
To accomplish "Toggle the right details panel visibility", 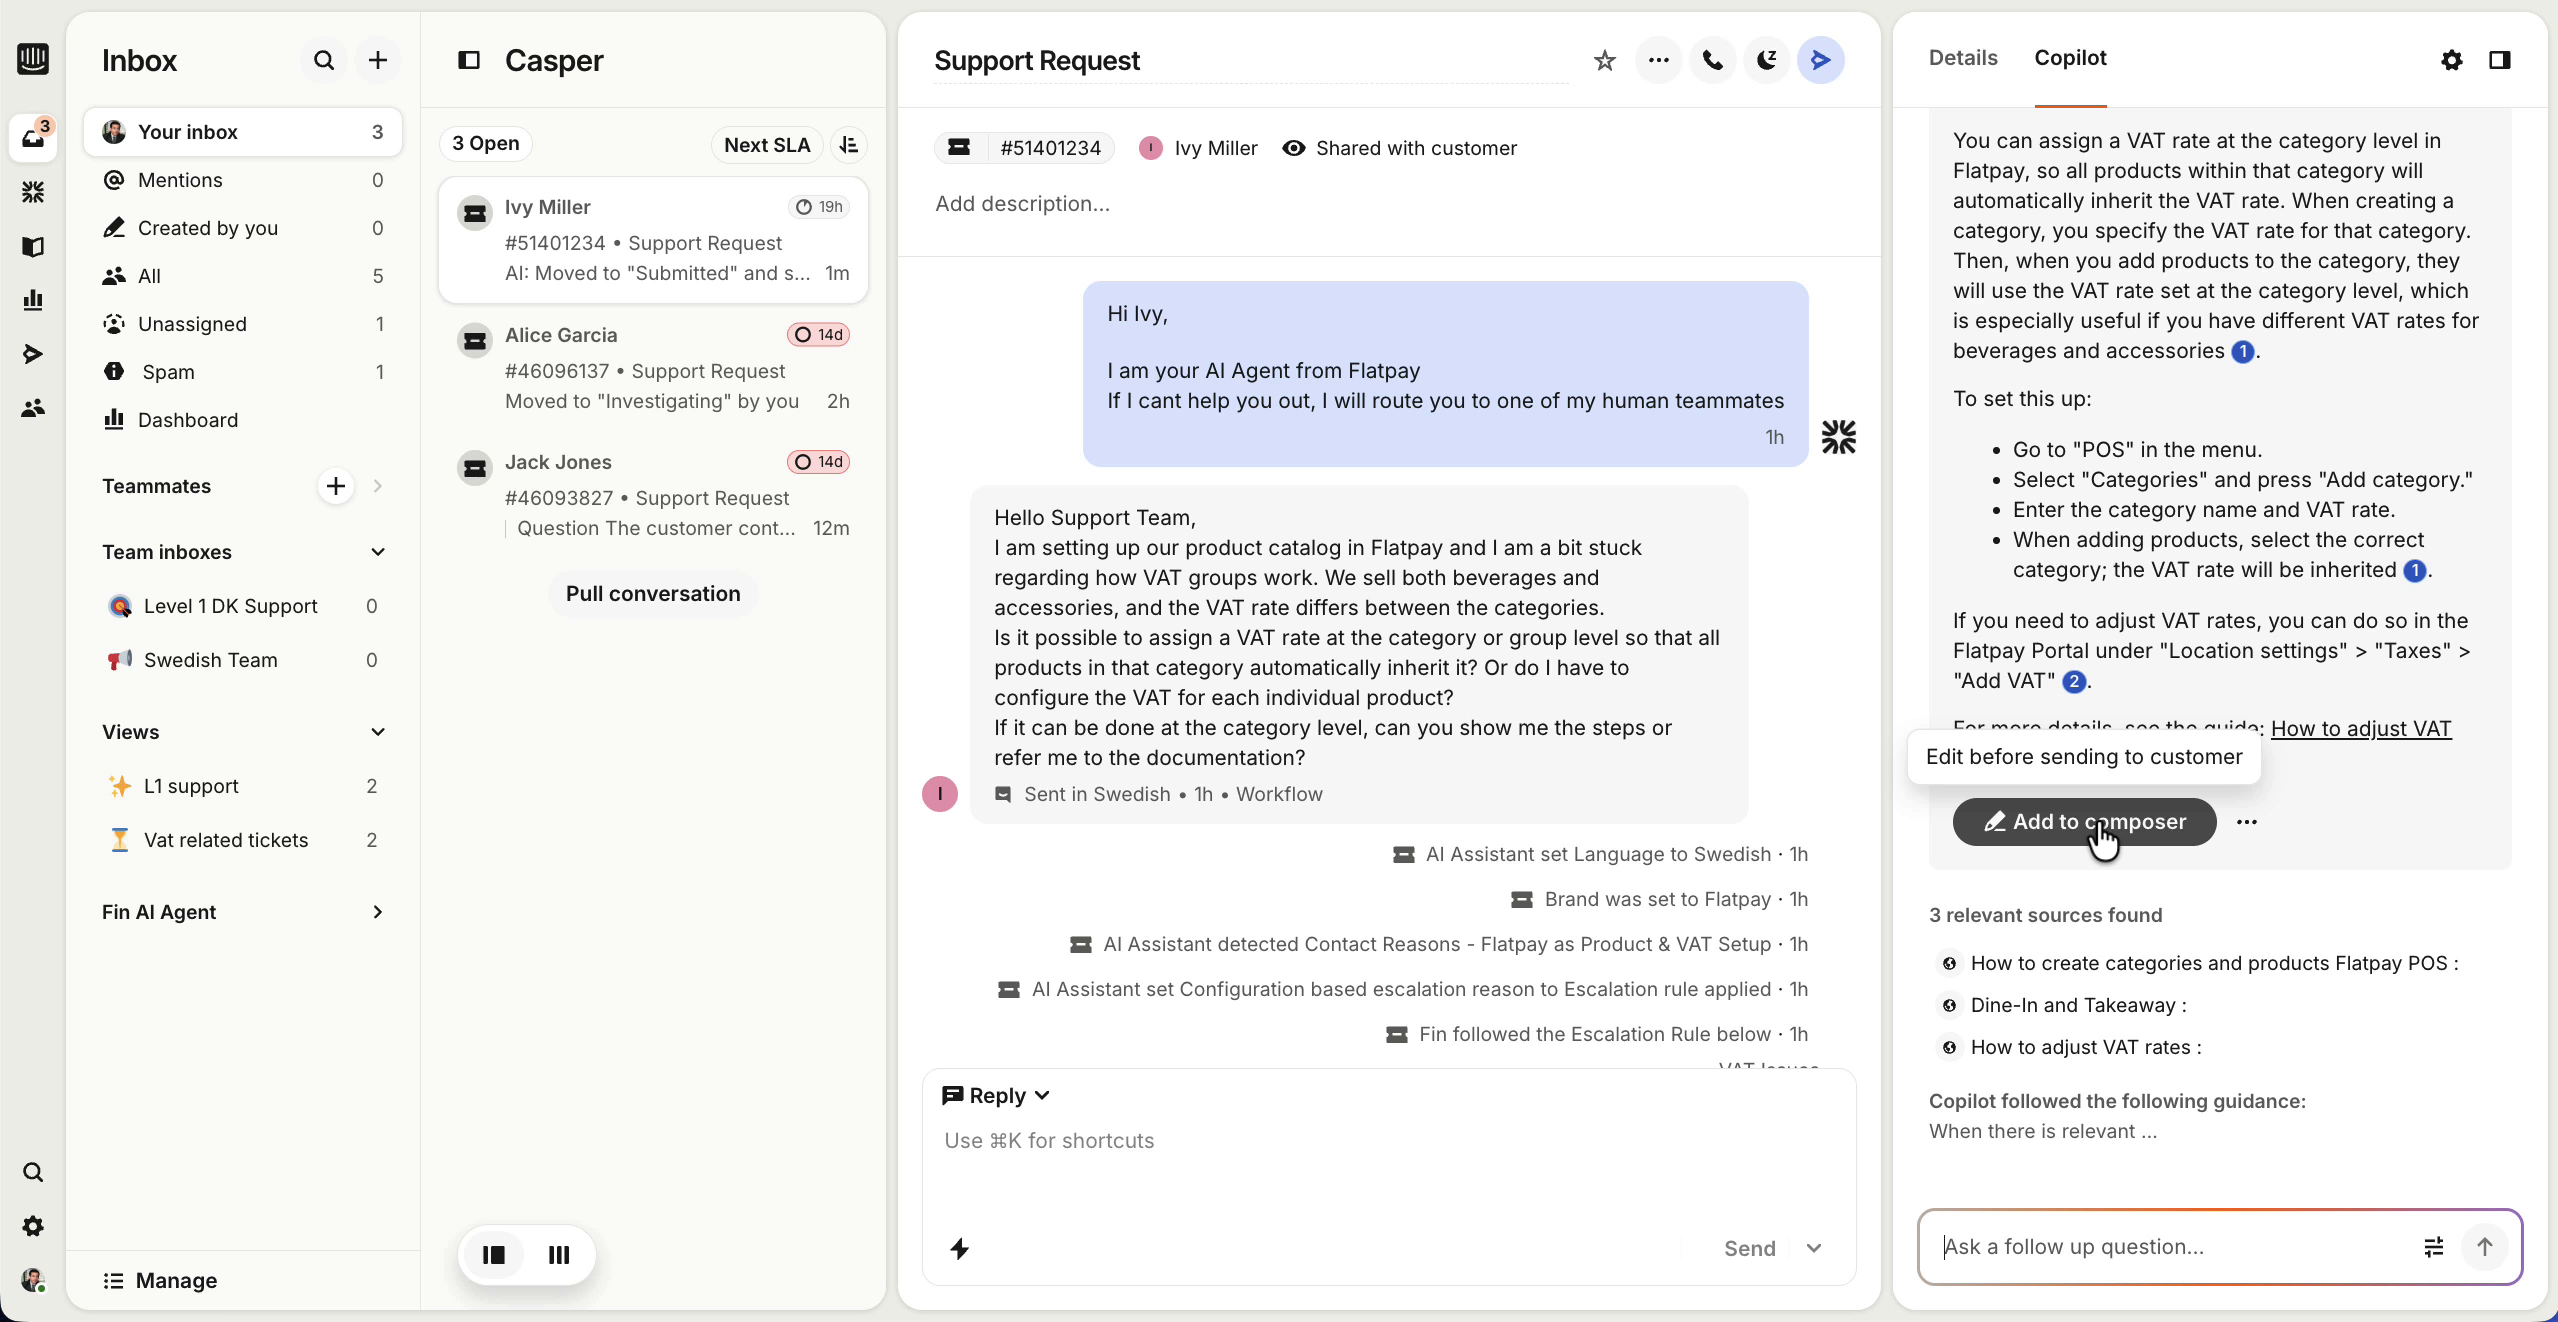I will click(x=2499, y=60).
